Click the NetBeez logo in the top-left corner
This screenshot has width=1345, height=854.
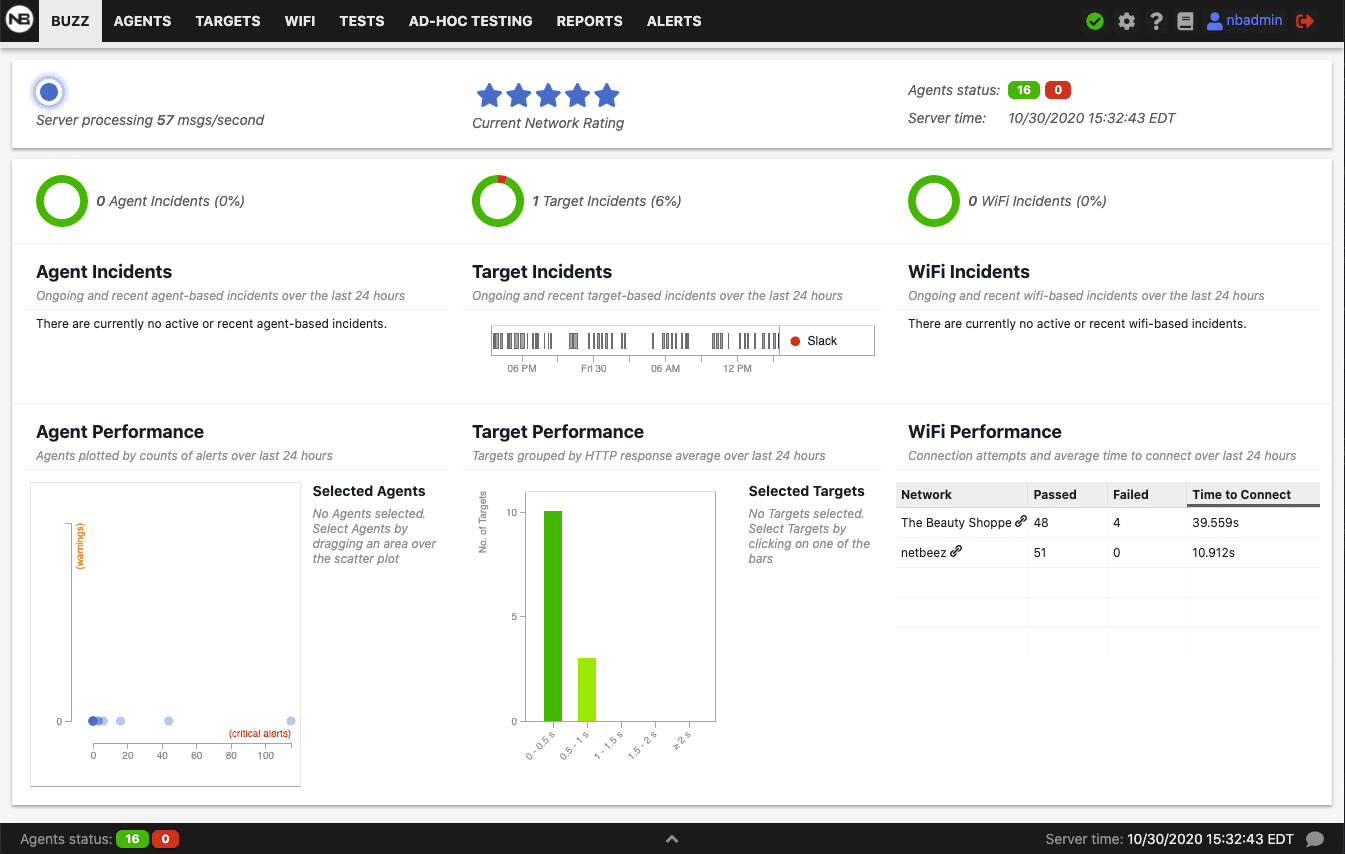pyautogui.click(x=18, y=20)
